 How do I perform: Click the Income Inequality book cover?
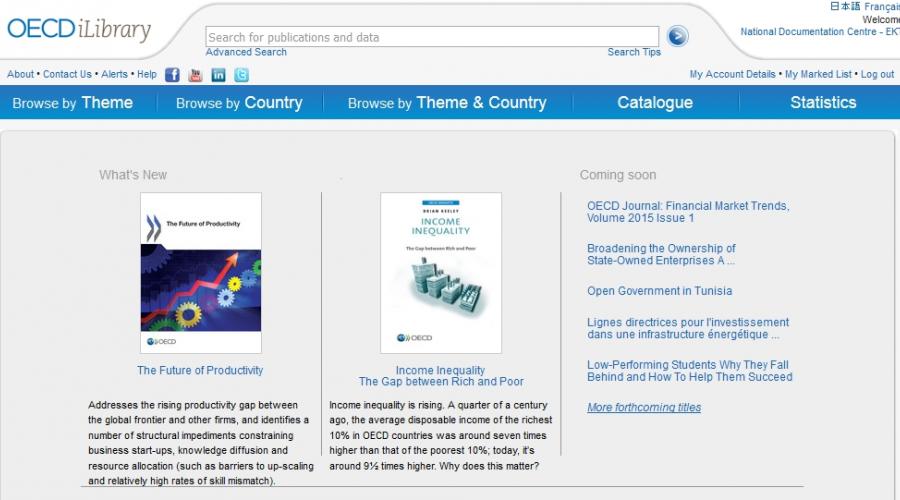[441, 273]
